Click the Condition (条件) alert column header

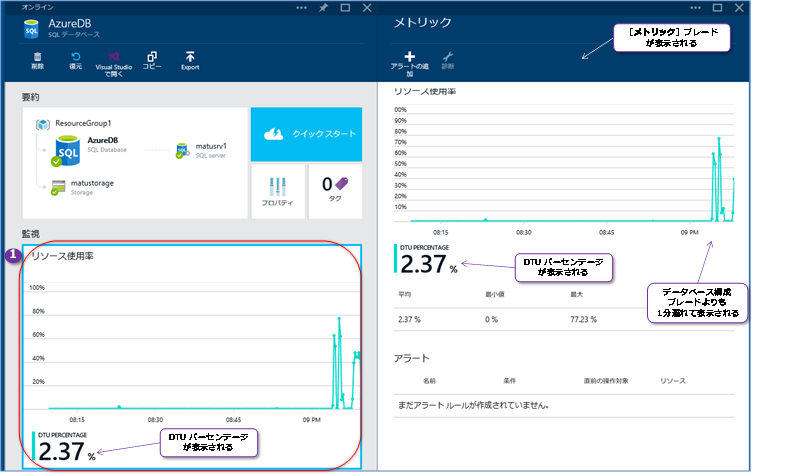pyautogui.click(x=510, y=381)
